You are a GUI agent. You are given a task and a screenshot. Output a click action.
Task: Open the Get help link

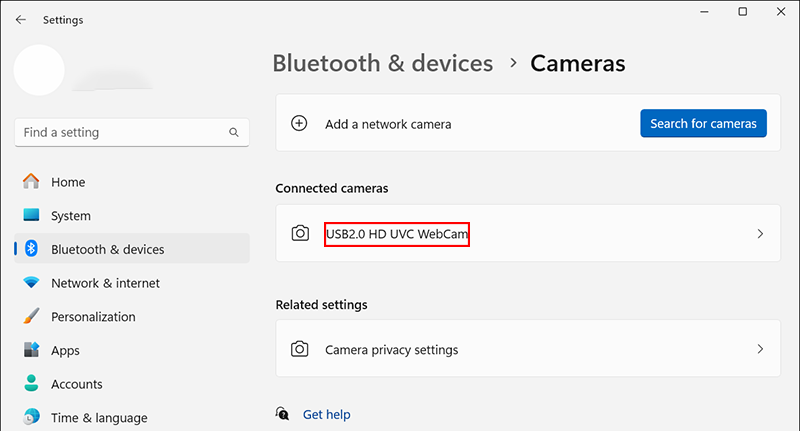(x=326, y=414)
